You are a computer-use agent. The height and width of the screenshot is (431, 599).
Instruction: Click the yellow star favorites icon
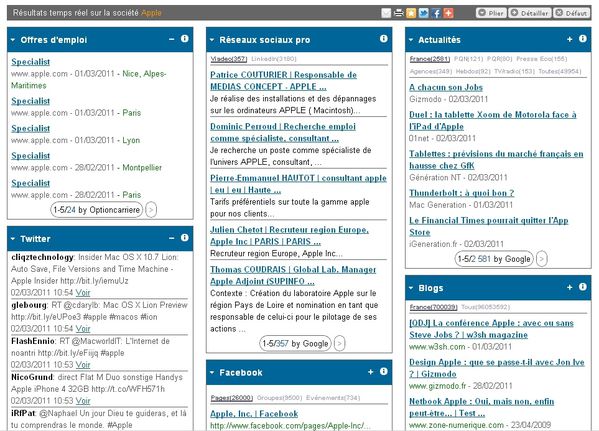coord(411,13)
